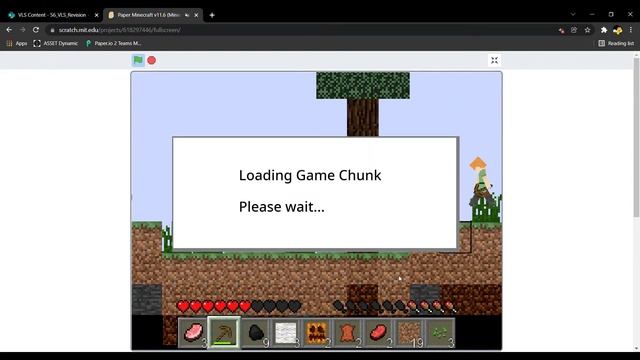Click the oak tree trunk

(x=363, y=118)
